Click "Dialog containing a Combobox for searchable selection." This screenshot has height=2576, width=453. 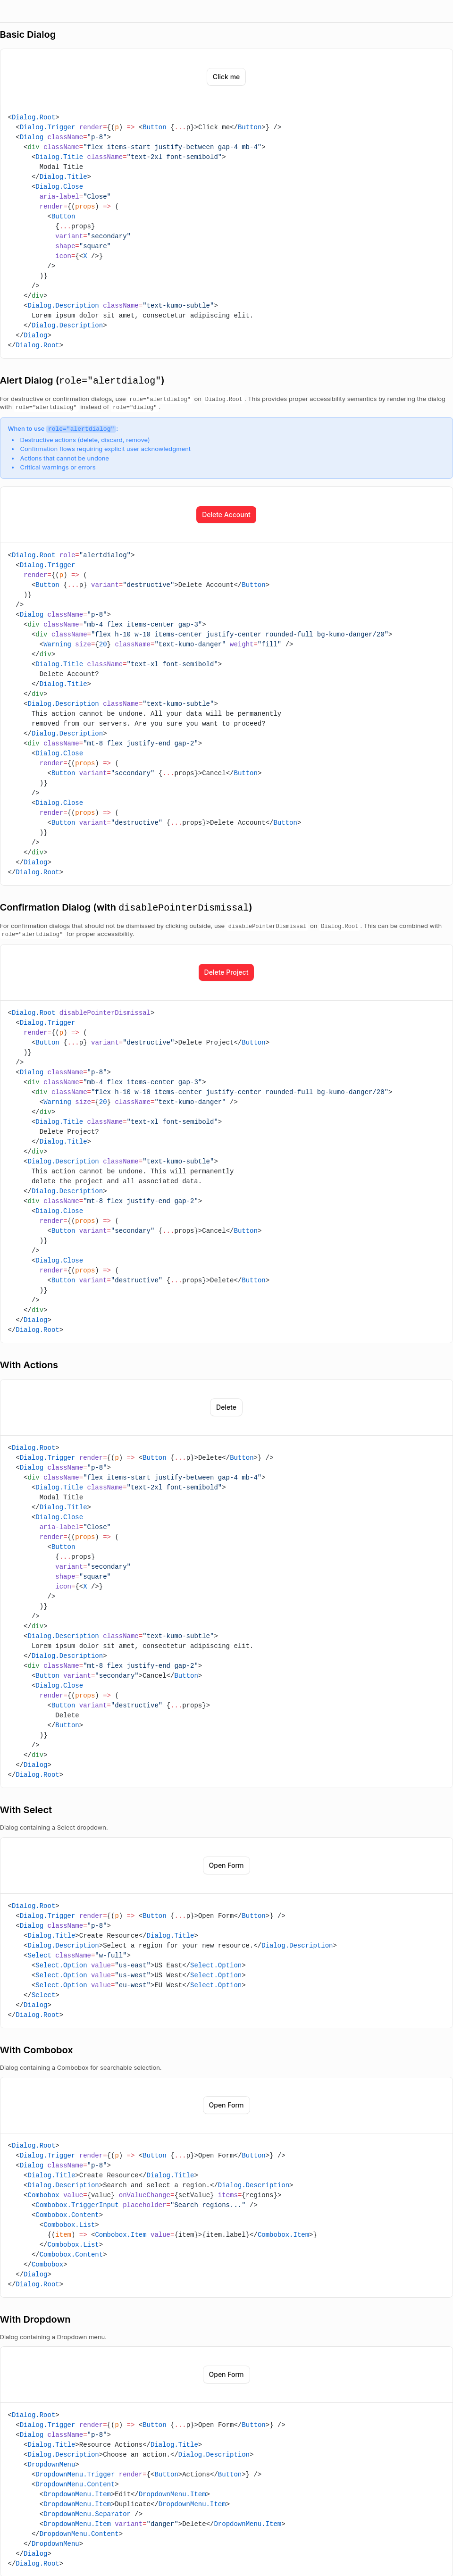80,2067
